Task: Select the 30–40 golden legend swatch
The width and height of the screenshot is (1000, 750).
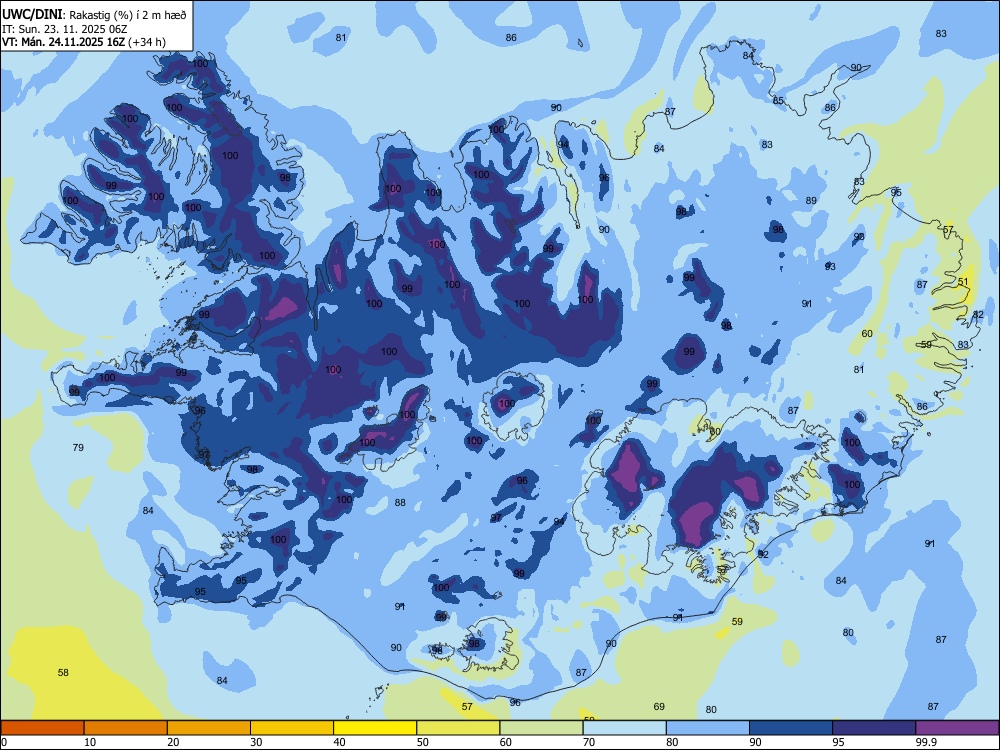Action: pos(292,728)
